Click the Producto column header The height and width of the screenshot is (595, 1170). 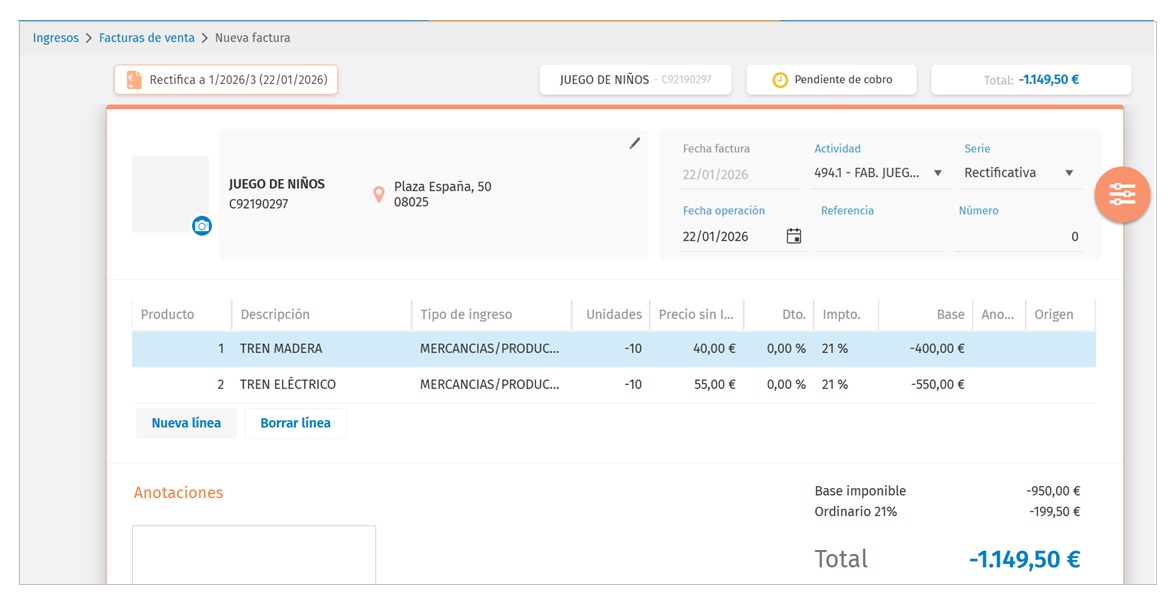click(x=182, y=315)
